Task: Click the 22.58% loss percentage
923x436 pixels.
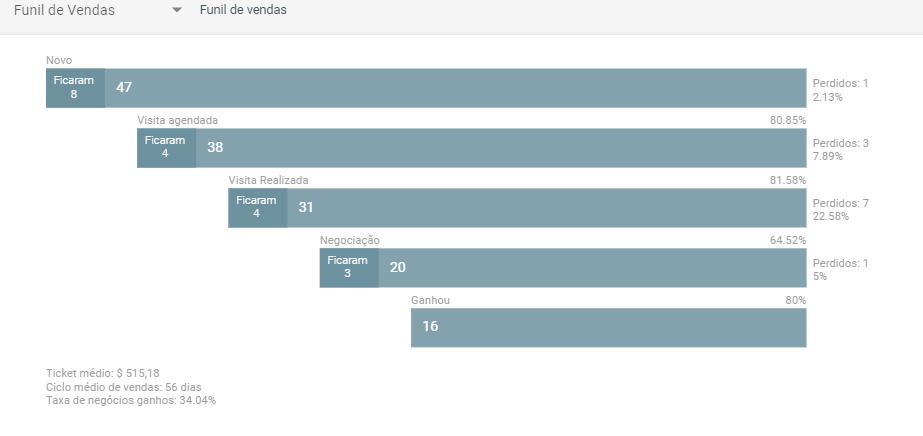Action: tap(831, 217)
